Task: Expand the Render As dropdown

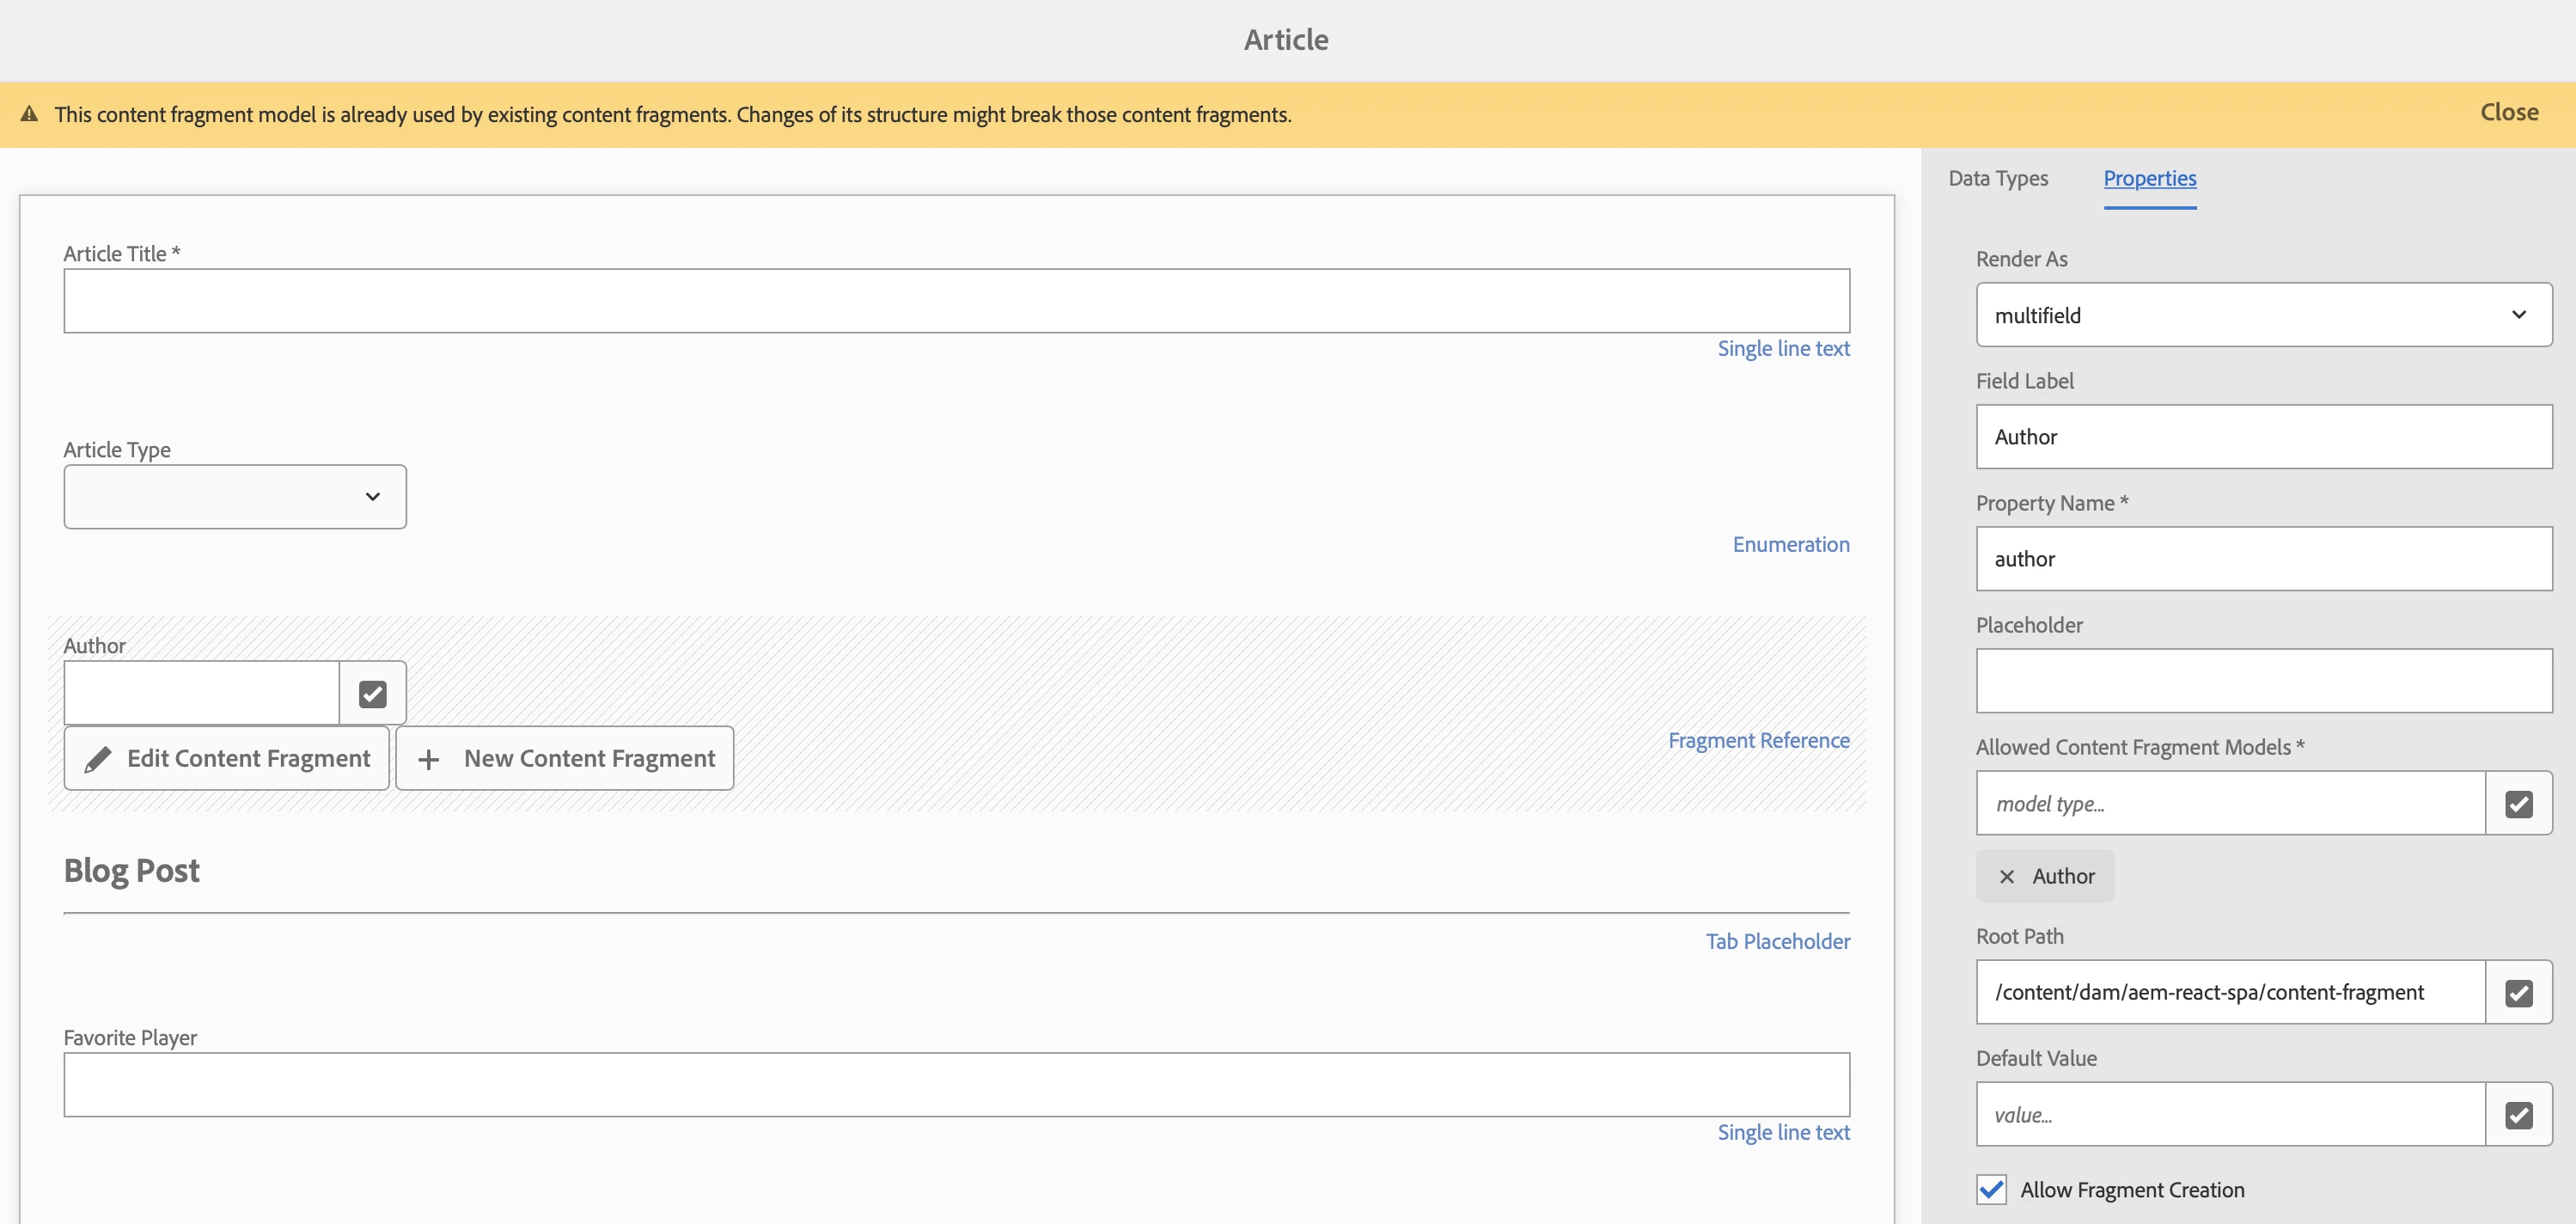Action: 2263,315
